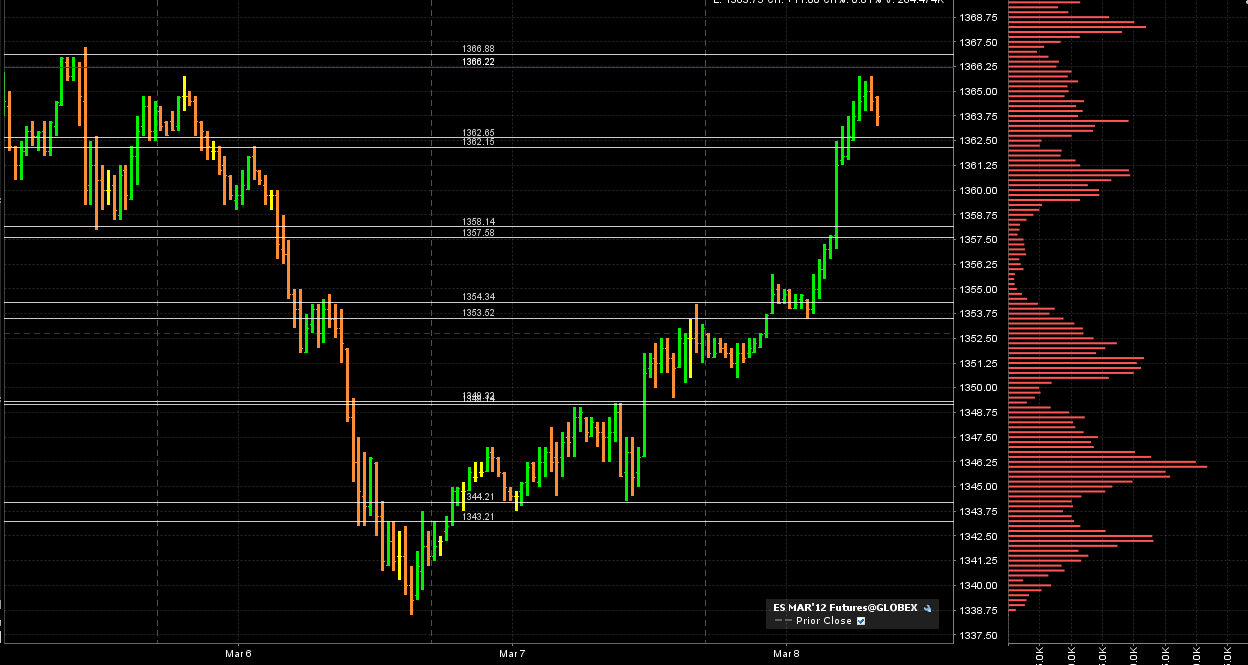Screen dimensions: 1248x665
Task: Click the 1345.00 price axis label
Action: pos(978,487)
